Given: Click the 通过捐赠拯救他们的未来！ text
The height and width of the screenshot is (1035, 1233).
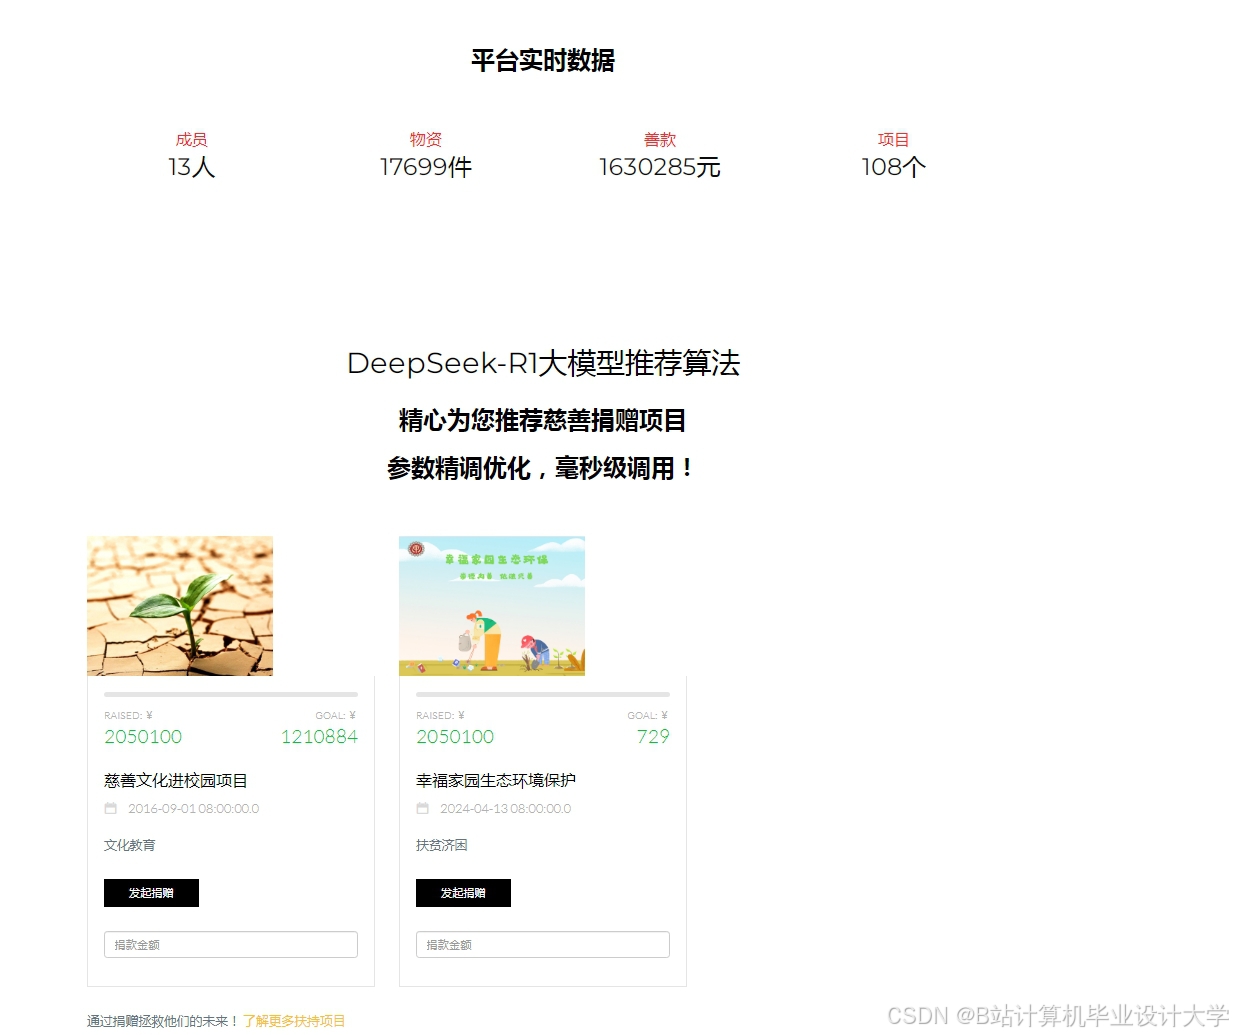Looking at the screenshot, I should [163, 1021].
